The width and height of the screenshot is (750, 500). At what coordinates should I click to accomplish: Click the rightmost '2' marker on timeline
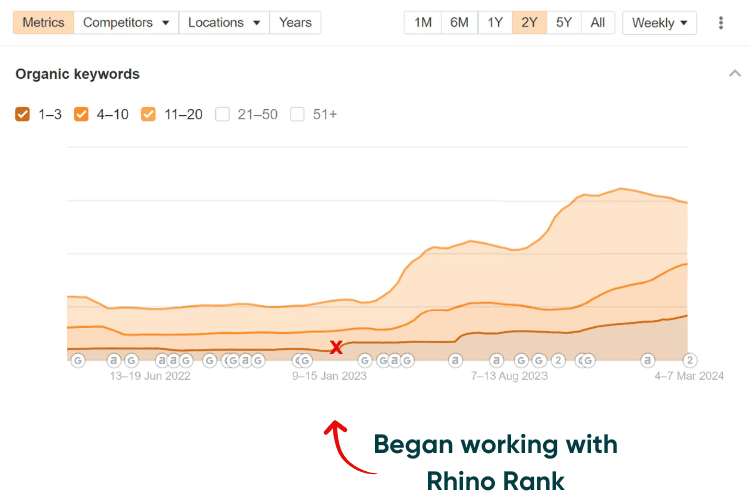click(689, 360)
